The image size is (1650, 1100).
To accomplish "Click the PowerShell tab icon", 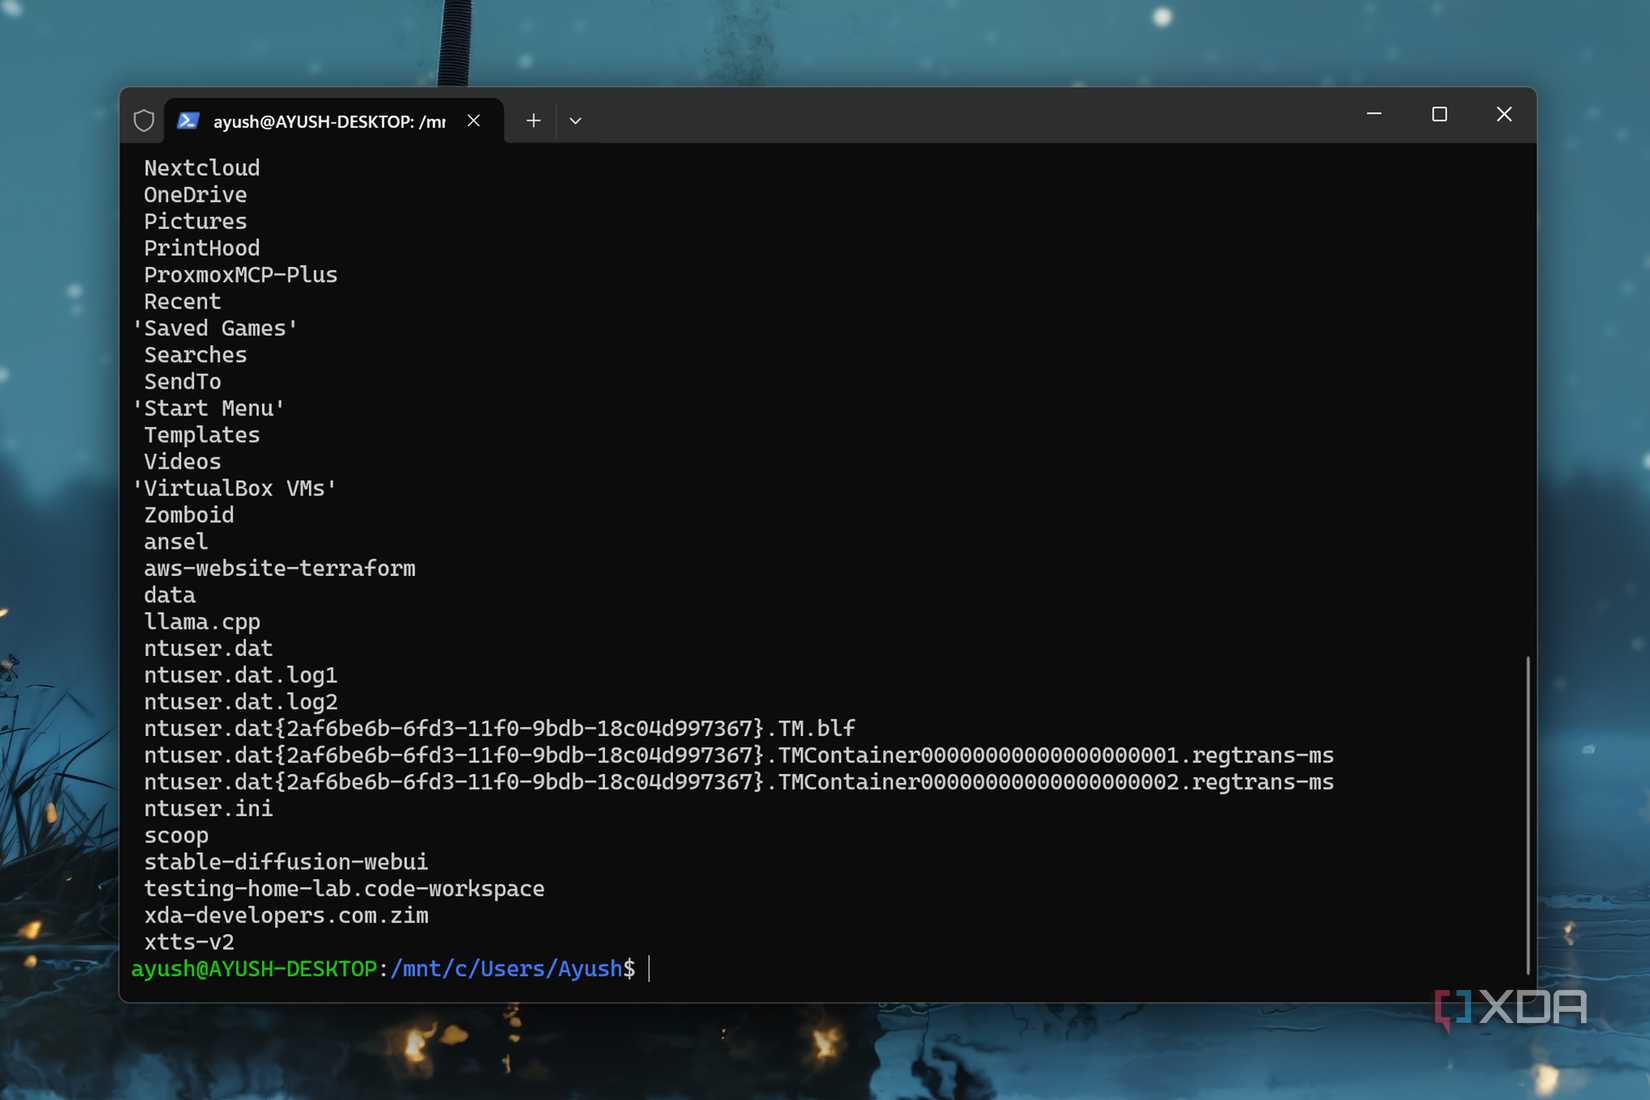I will [x=188, y=121].
